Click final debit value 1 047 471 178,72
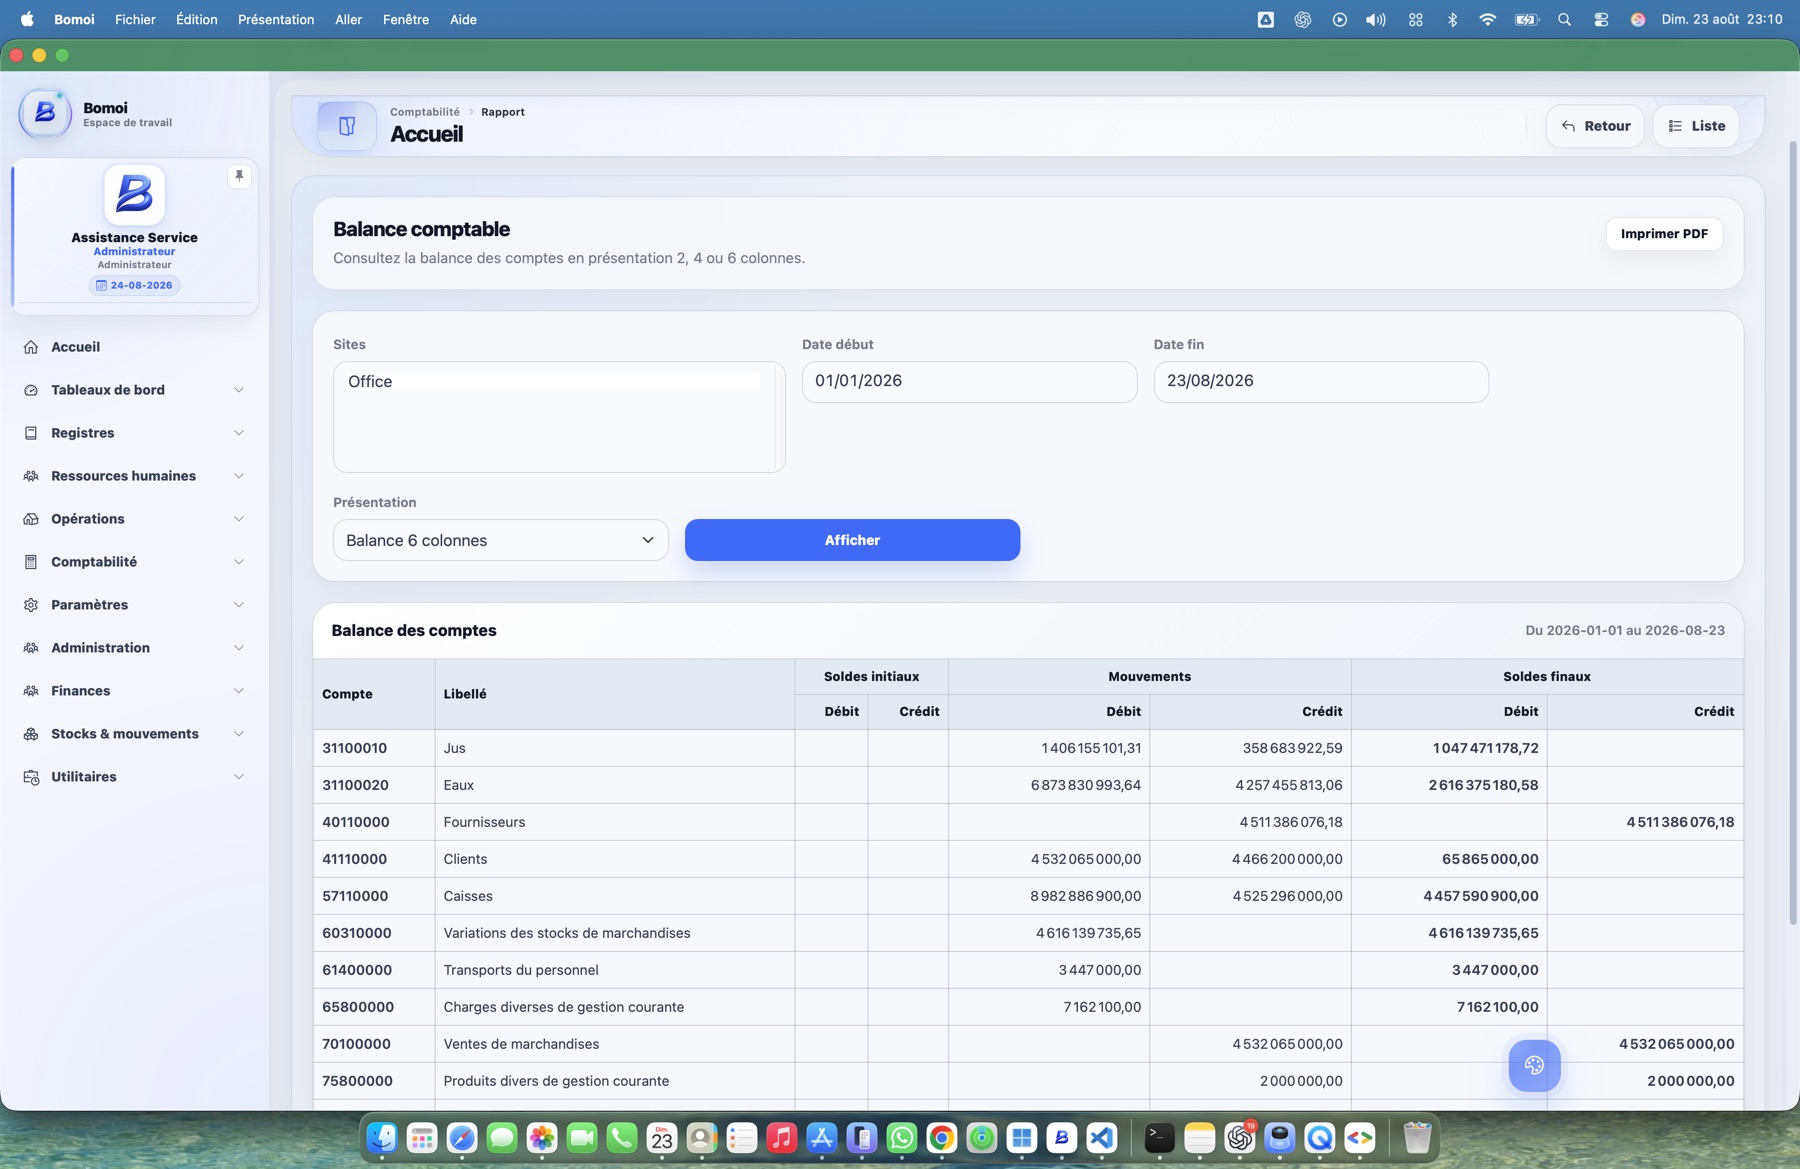Viewport: 1800px width, 1169px height. click(x=1485, y=748)
